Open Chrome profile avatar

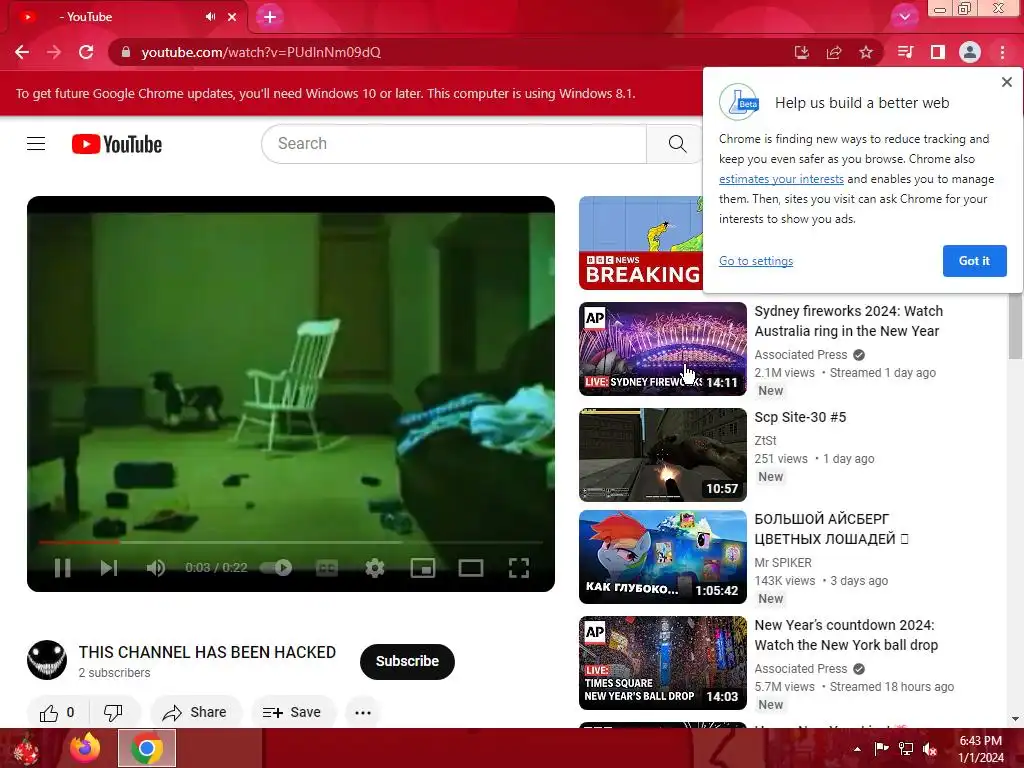coord(970,52)
